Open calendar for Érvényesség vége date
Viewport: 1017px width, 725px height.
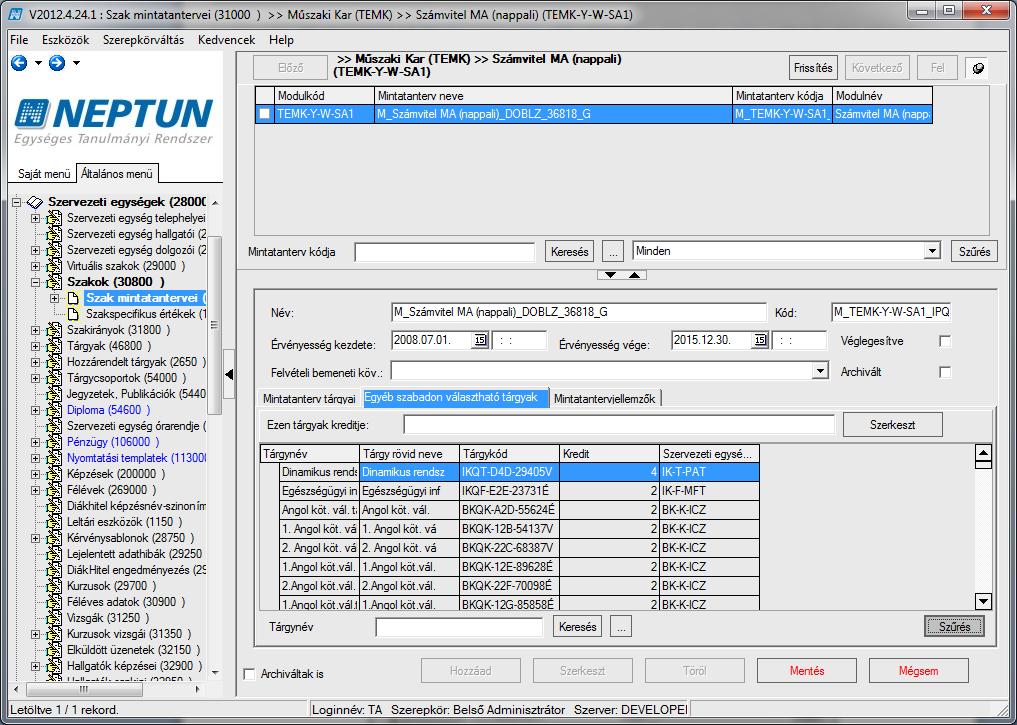[x=760, y=340]
